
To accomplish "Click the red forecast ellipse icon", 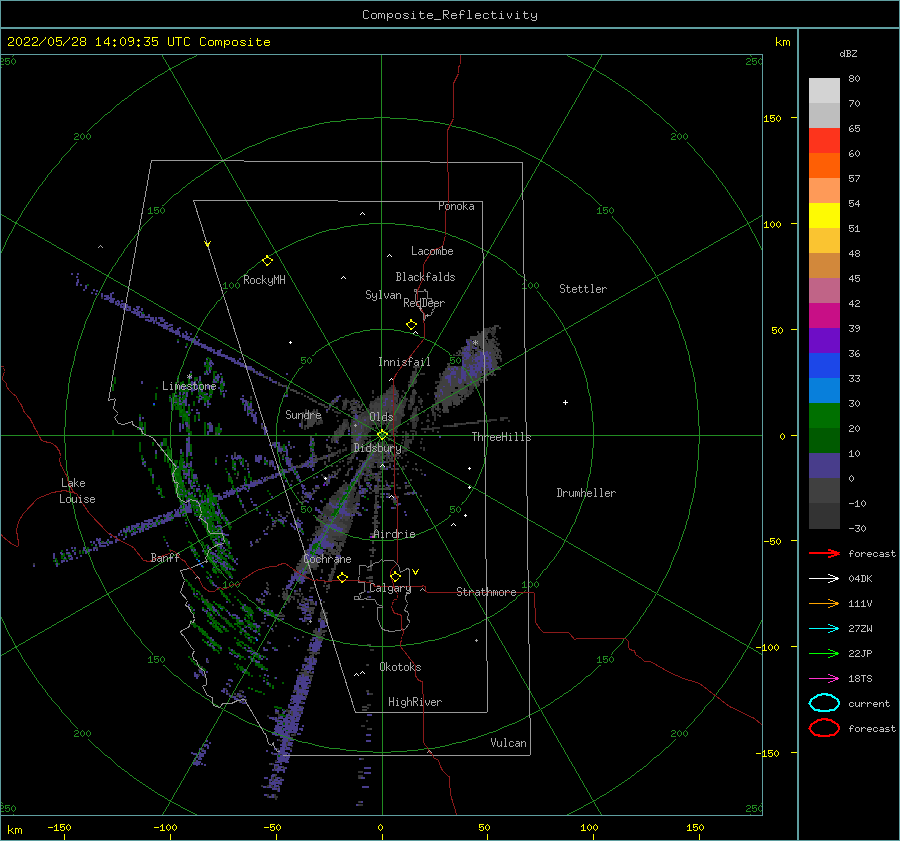I will point(824,728).
